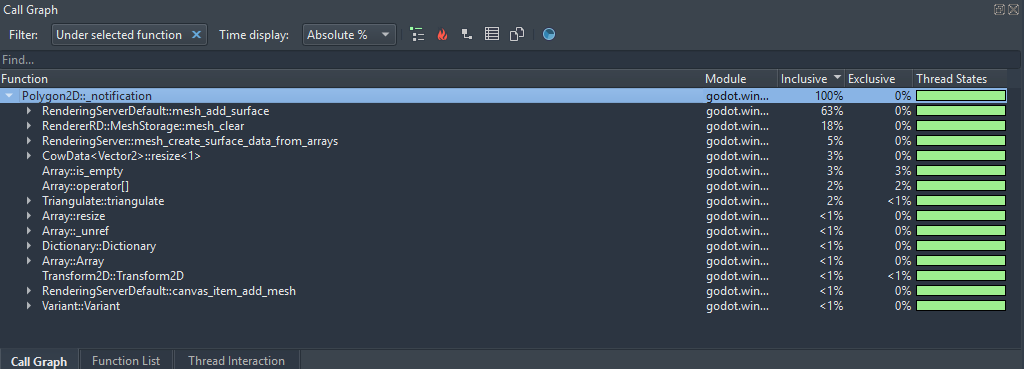Image resolution: width=1024 pixels, height=369 pixels.
Task: Sort by the Exclusive column header
Action: (x=878, y=78)
